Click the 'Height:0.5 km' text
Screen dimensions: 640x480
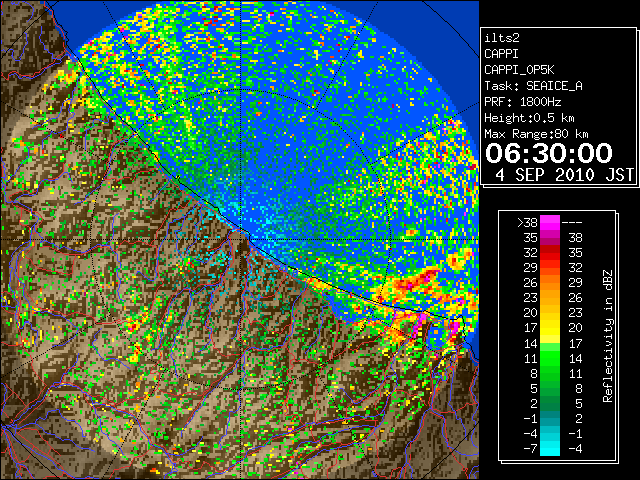[529, 118]
